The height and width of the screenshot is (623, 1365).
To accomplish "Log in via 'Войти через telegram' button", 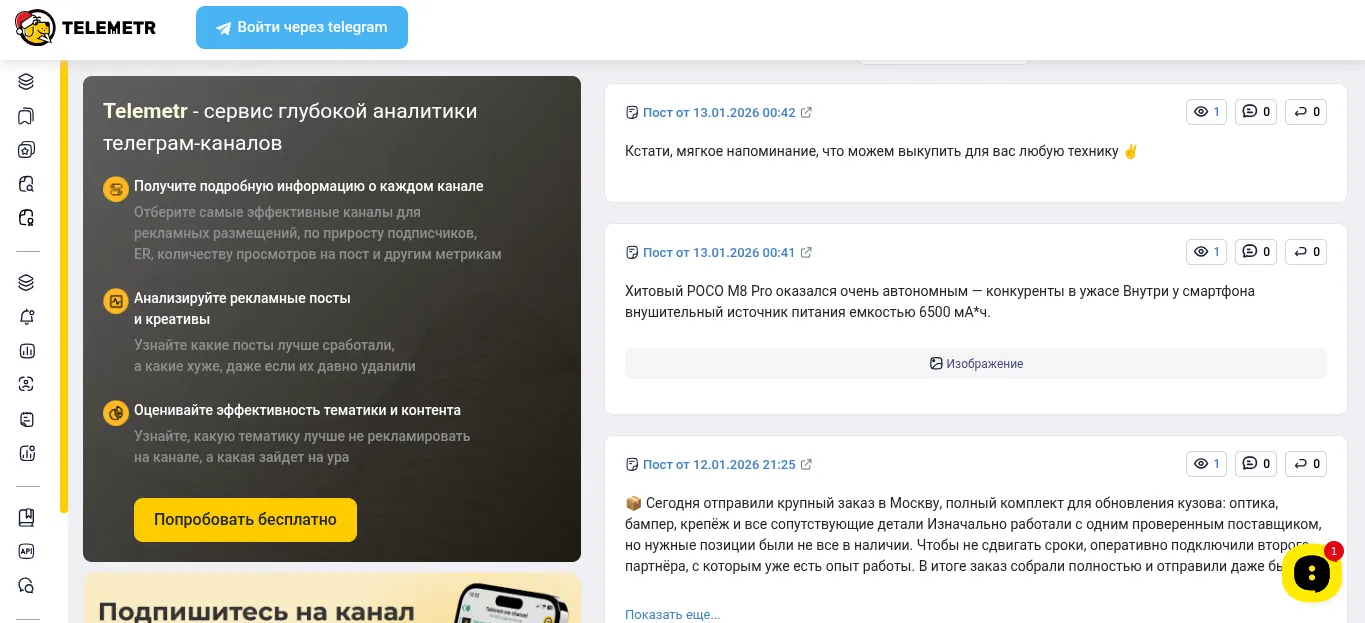I will 302,27.
